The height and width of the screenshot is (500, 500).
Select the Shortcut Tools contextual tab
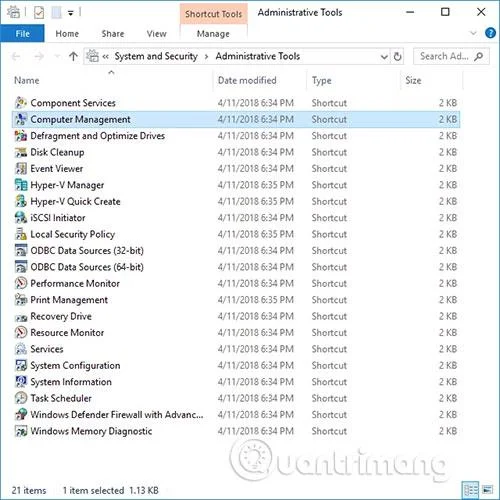(x=213, y=14)
